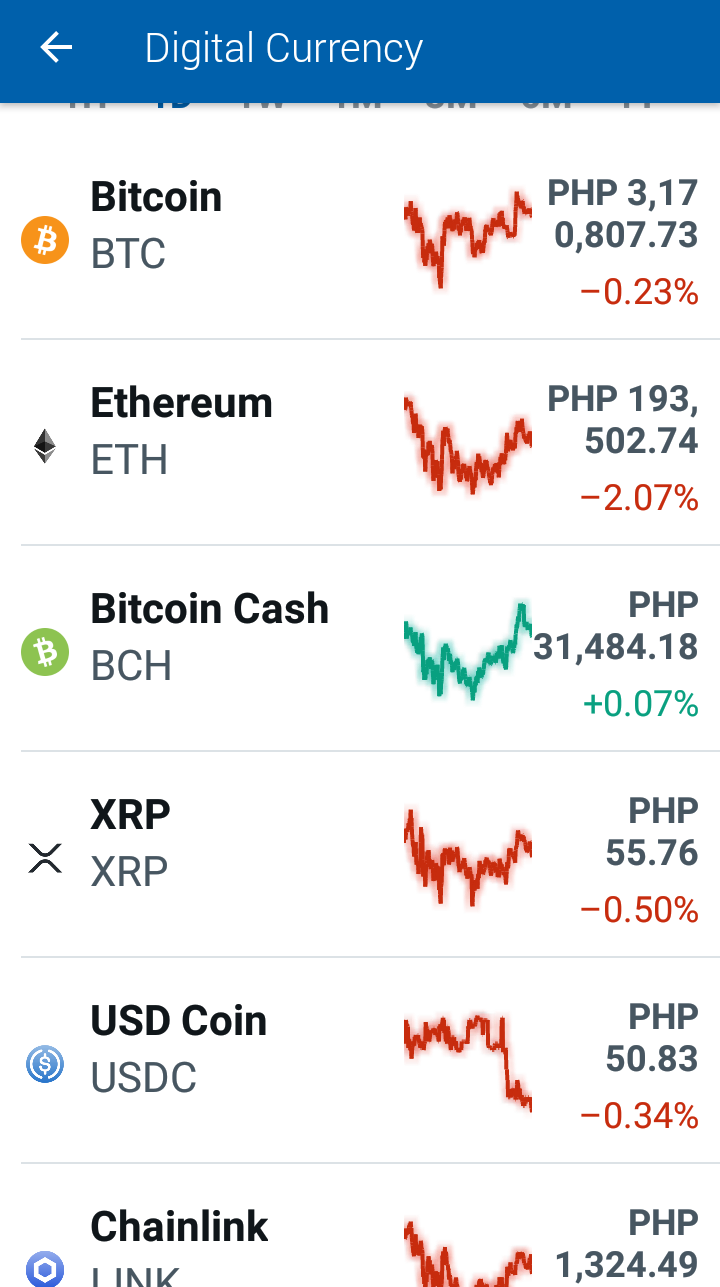Tap the Bitcoin Cash +0.07% change

tap(640, 704)
